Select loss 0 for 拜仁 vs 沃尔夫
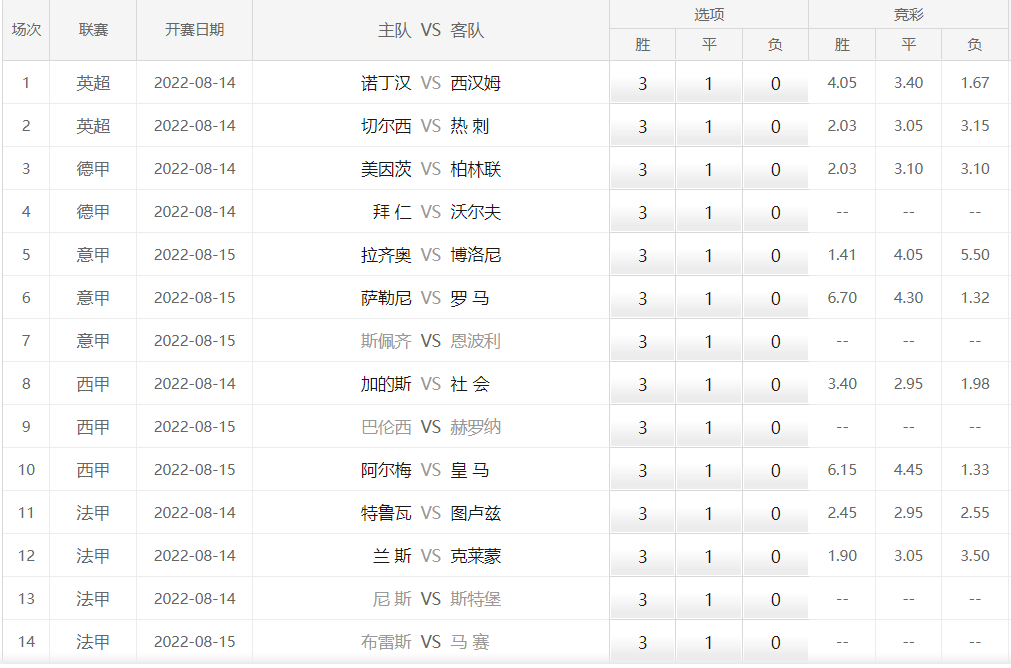The width and height of the screenshot is (1011, 668). click(776, 212)
